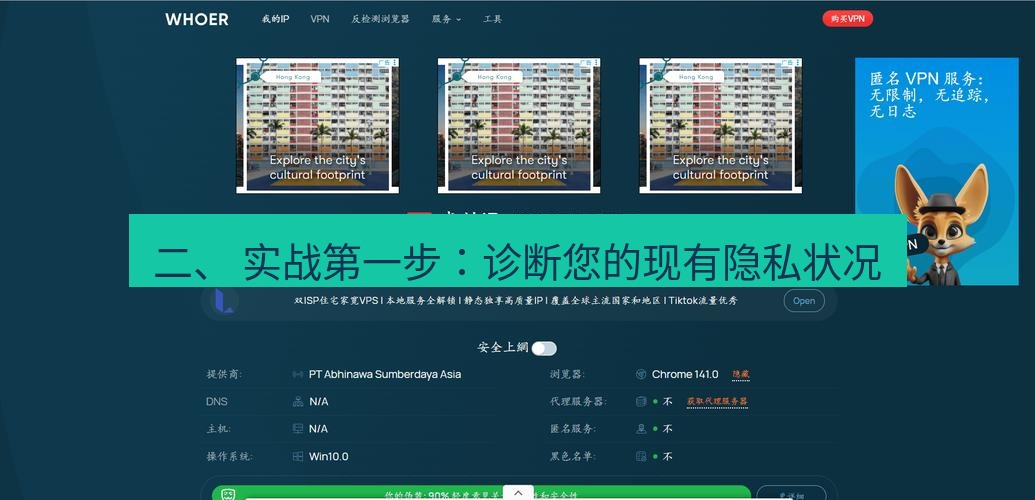Open the 我的IP nav item
Image resolution: width=1035 pixels, height=500 pixels.
click(x=275, y=19)
